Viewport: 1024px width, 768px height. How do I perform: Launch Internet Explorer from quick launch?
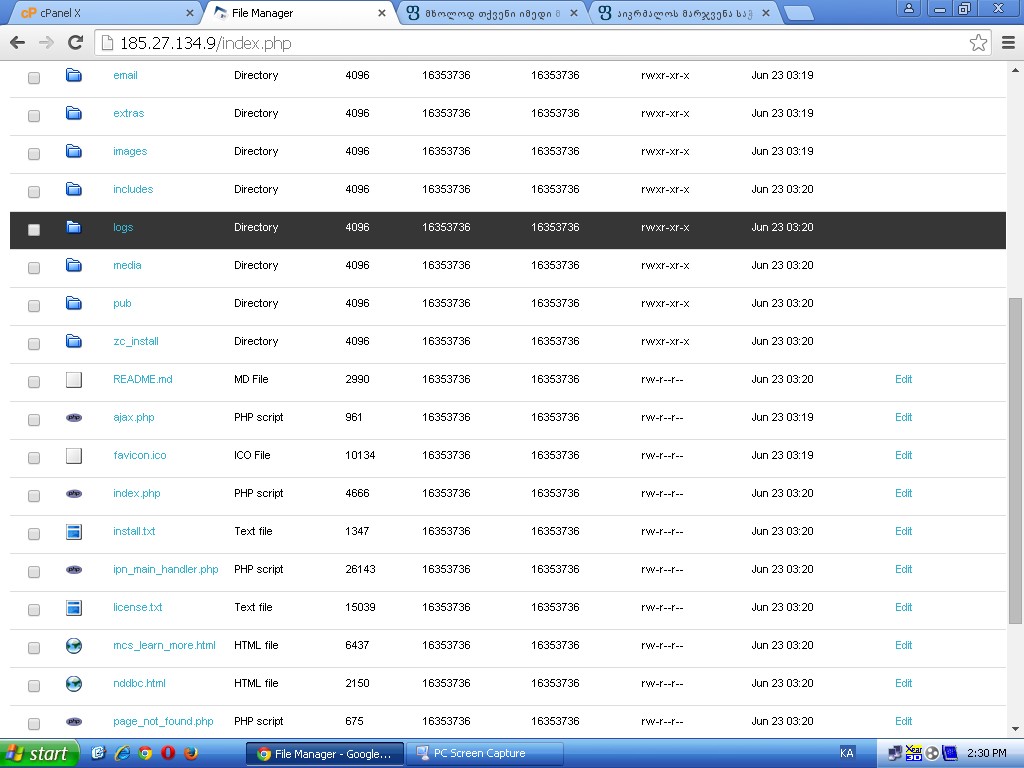pos(122,753)
